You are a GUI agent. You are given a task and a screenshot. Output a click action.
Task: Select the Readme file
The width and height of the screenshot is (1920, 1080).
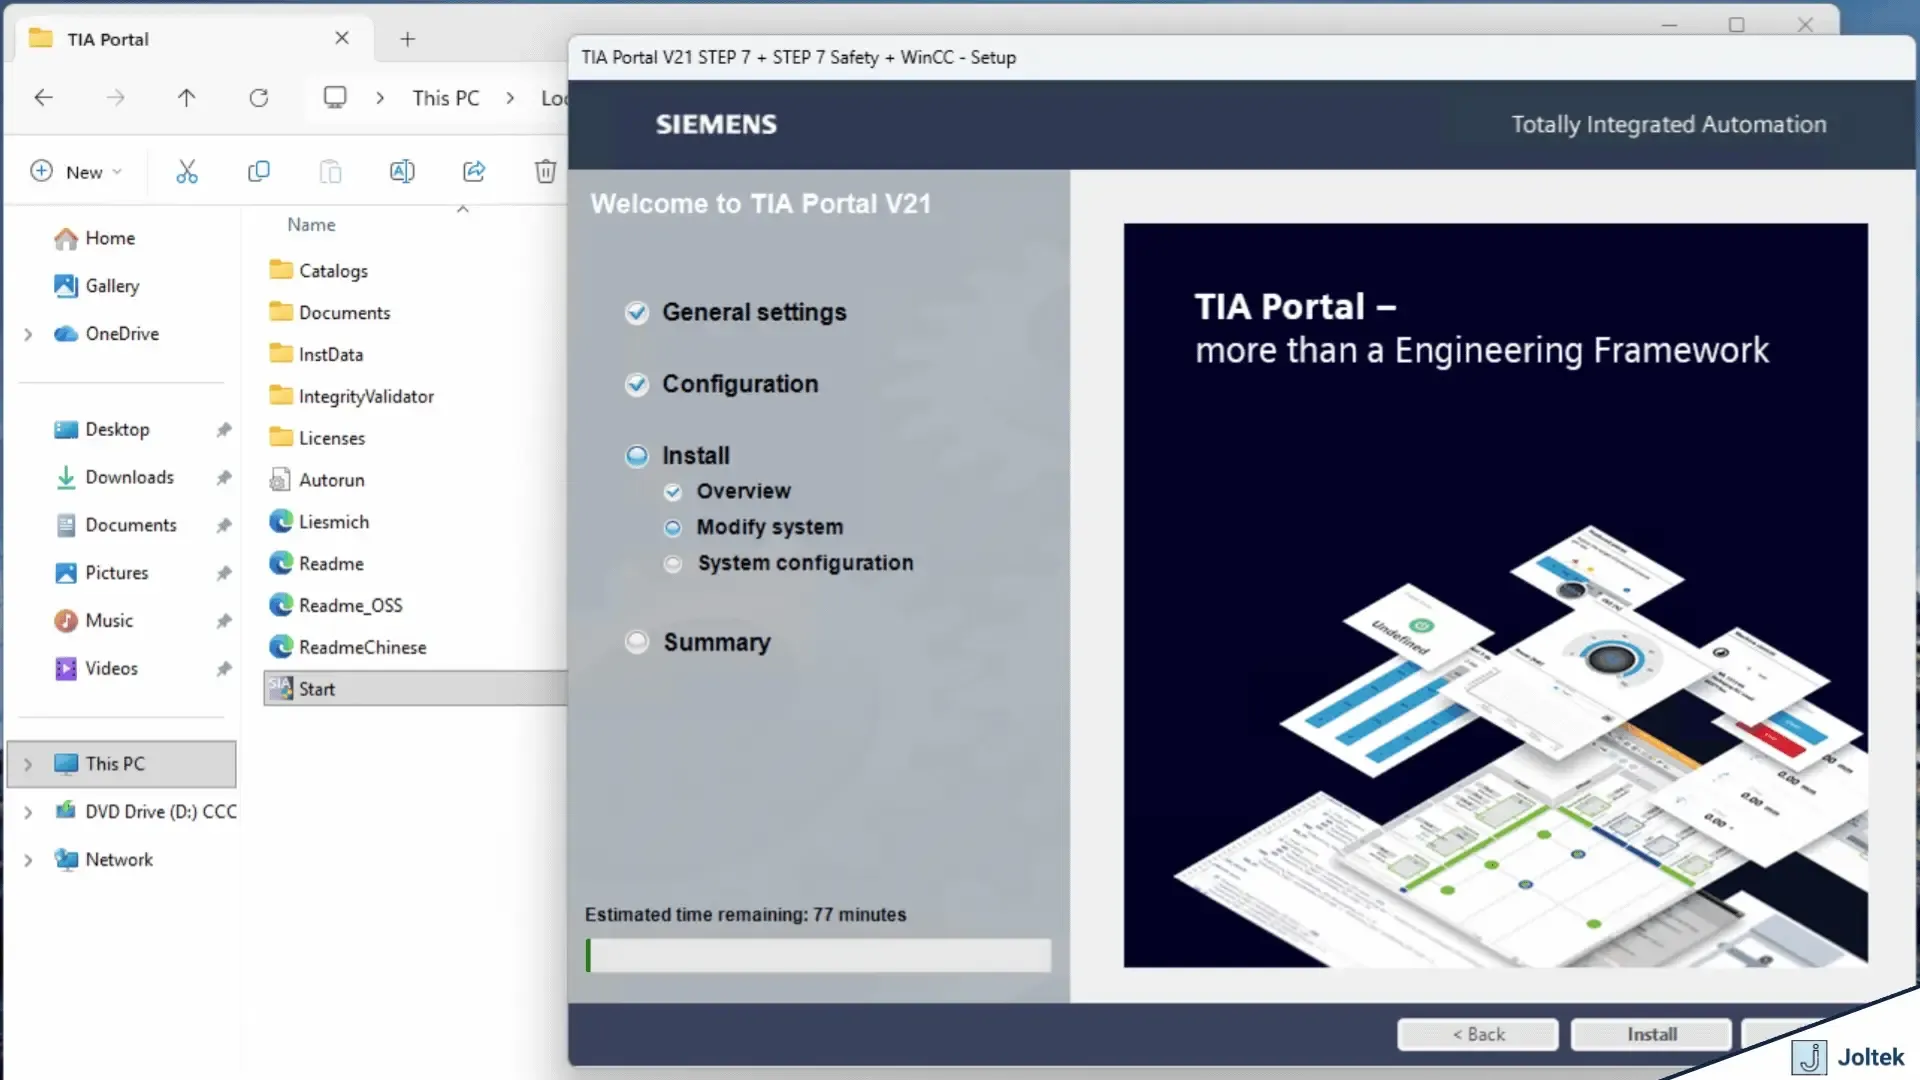tap(316, 564)
